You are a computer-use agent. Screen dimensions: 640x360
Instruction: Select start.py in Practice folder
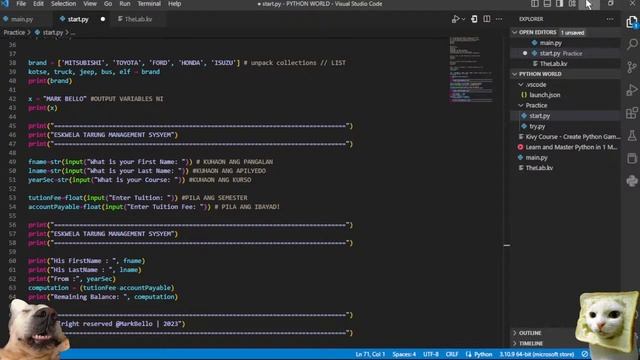(565, 116)
